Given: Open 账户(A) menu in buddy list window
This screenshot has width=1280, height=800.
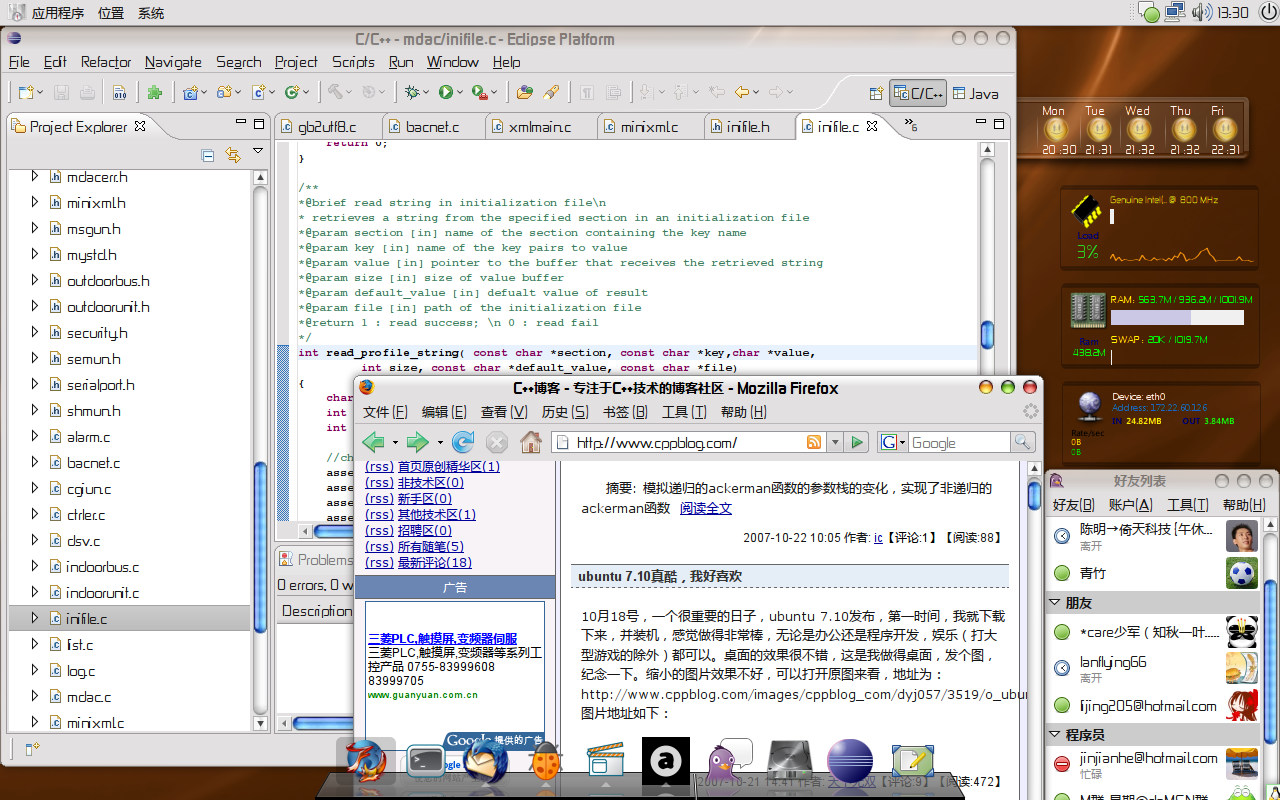Looking at the screenshot, I should click(x=1130, y=505).
